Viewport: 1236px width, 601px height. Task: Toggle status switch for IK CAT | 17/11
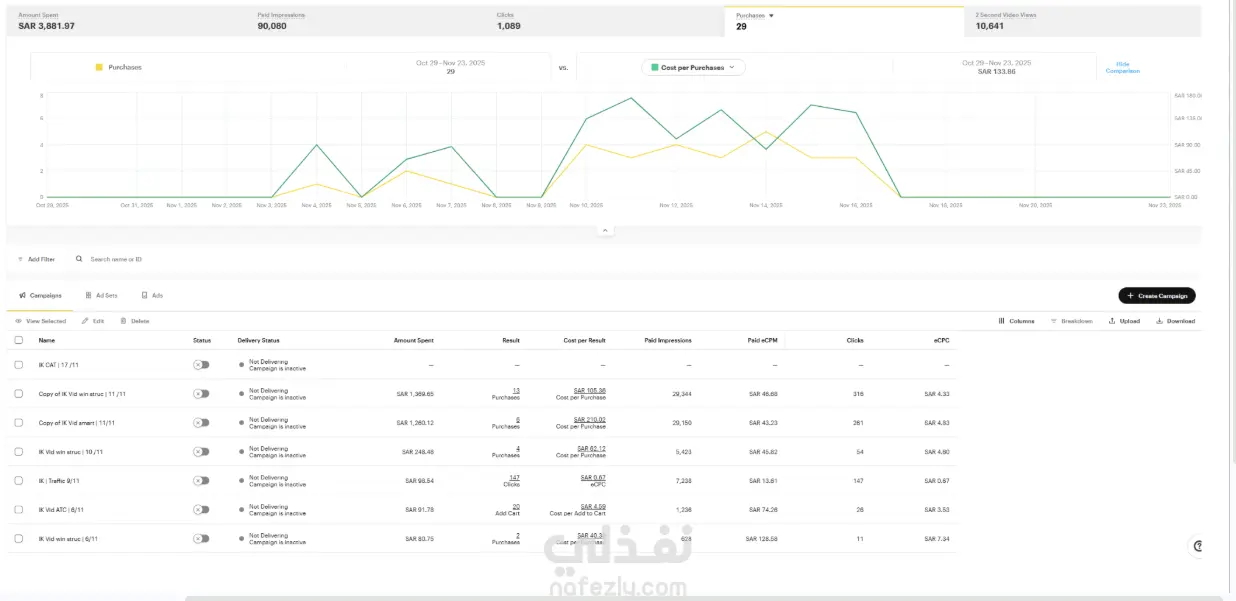pyautogui.click(x=201, y=365)
